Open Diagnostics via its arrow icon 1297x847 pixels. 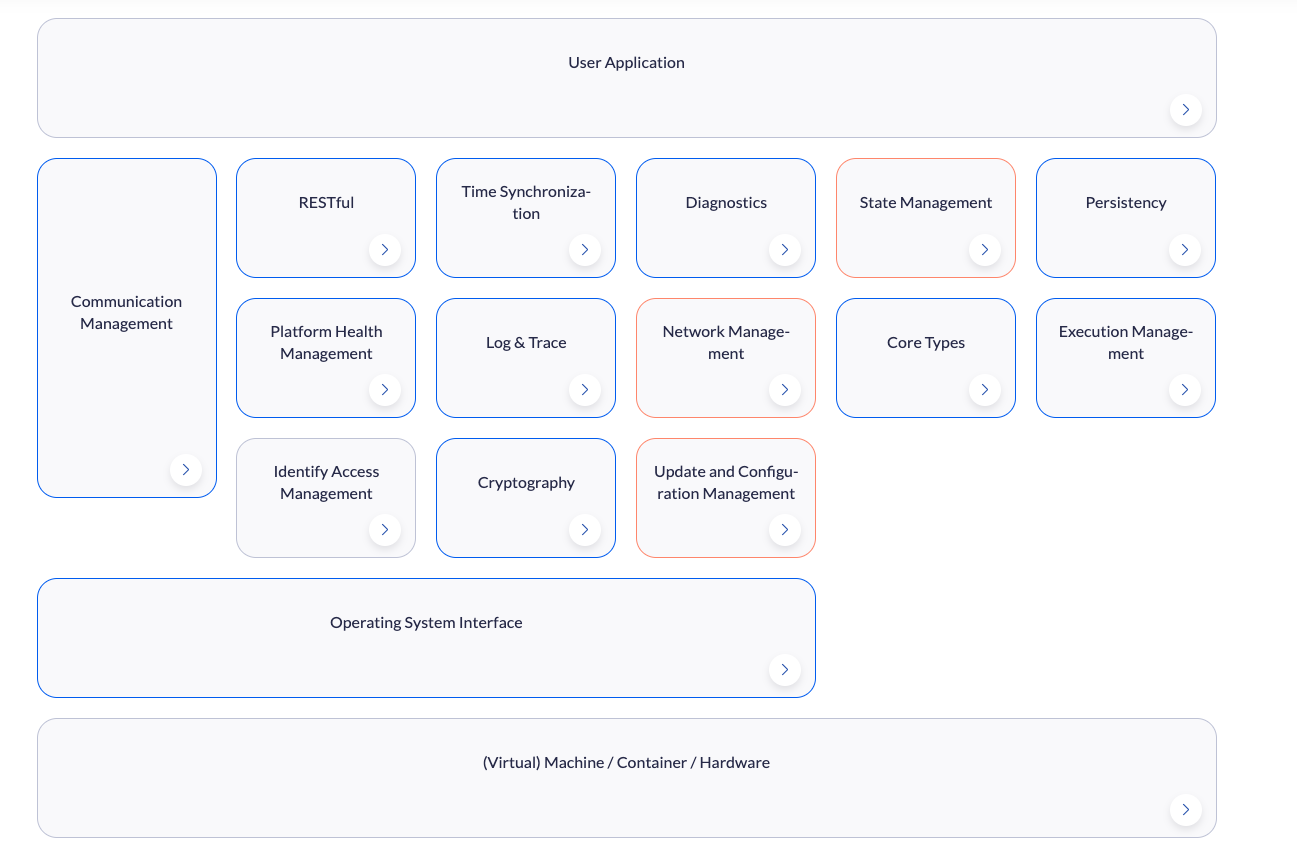pos(785,250)
